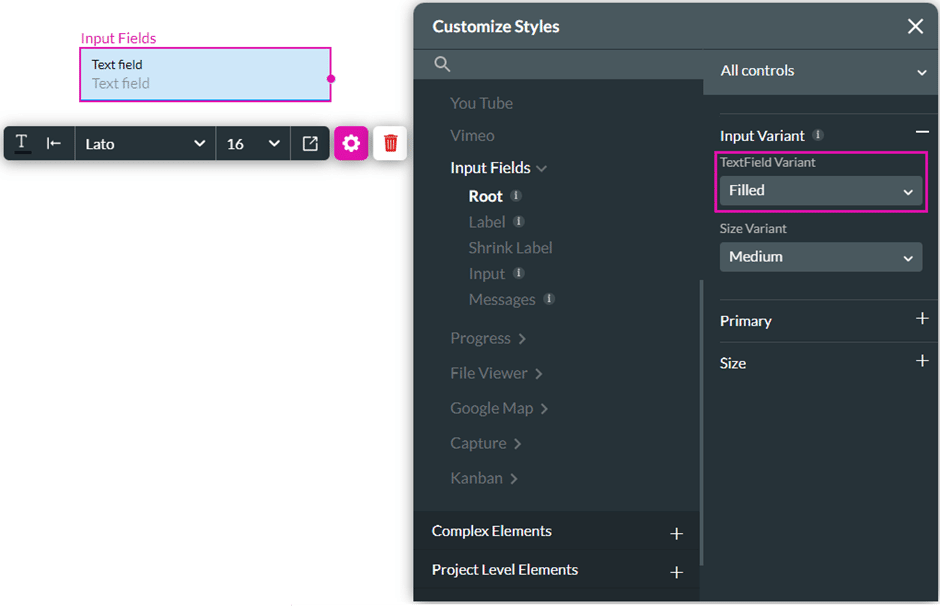This screenshot has width=940, height=606.
Task: Click info icon beside Input Variant
Action: point(818,135)
